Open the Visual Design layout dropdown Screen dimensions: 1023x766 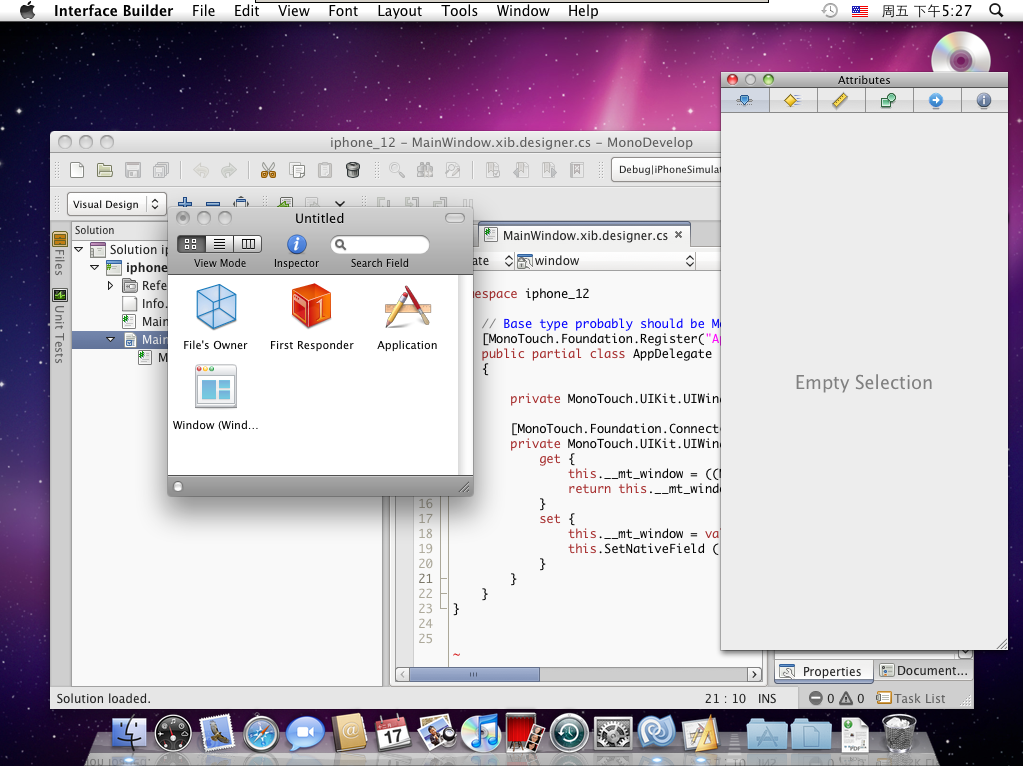pos(117,204)
